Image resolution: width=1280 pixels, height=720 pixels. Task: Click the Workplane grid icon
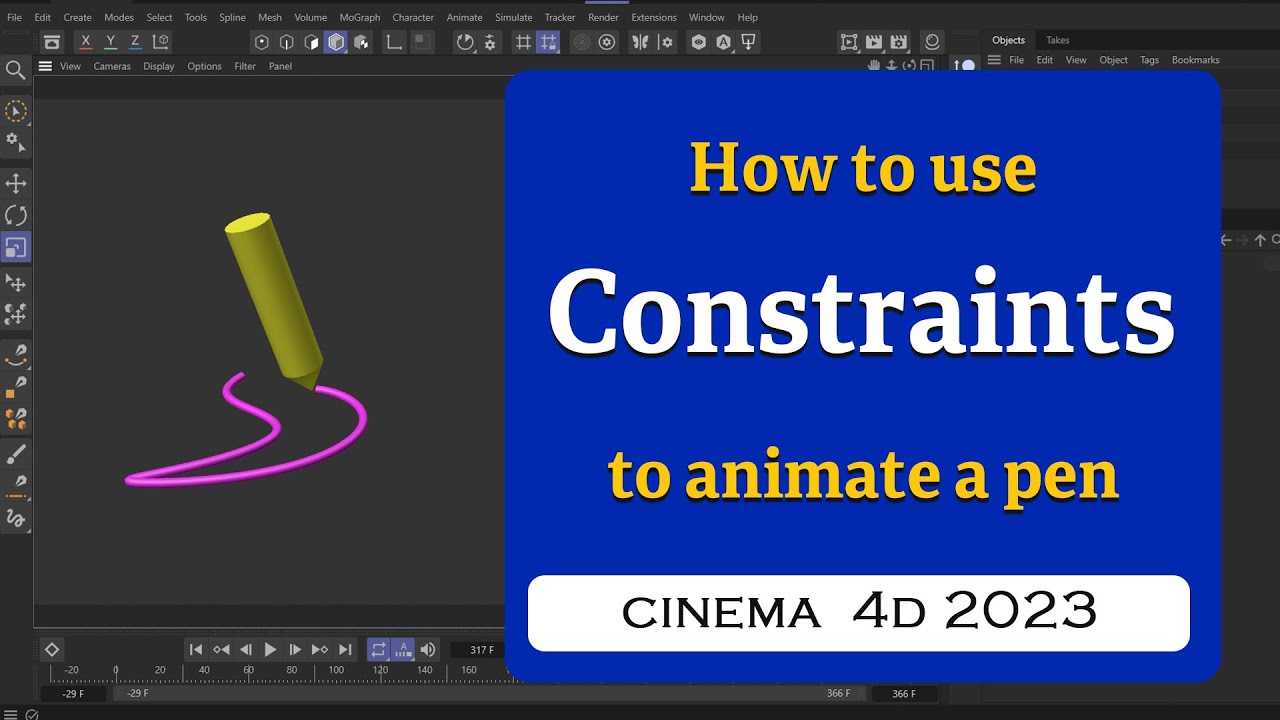pos(523,42)
